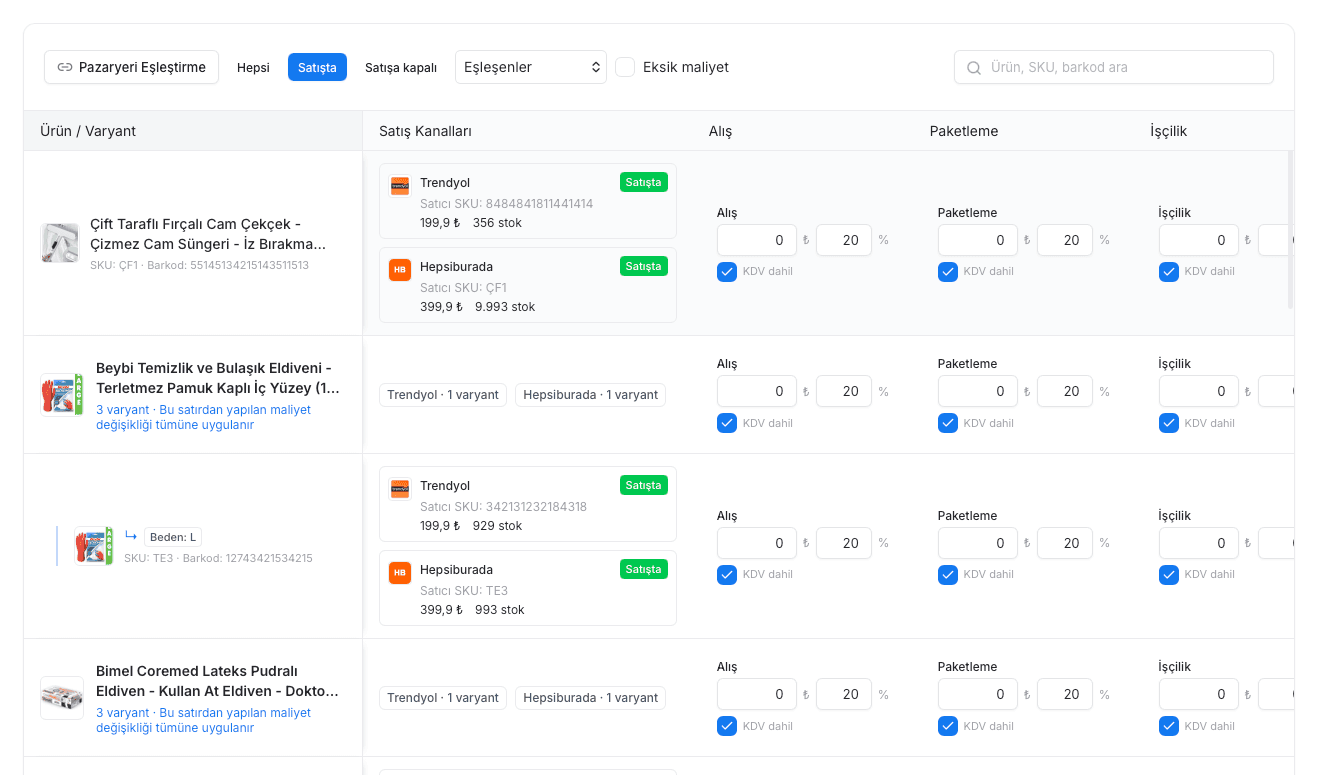Uncheck Paketleme KDV dahil for Çift Taraflı row
This screenshot has width=1323, height=775.
click(x=948, y=271)
